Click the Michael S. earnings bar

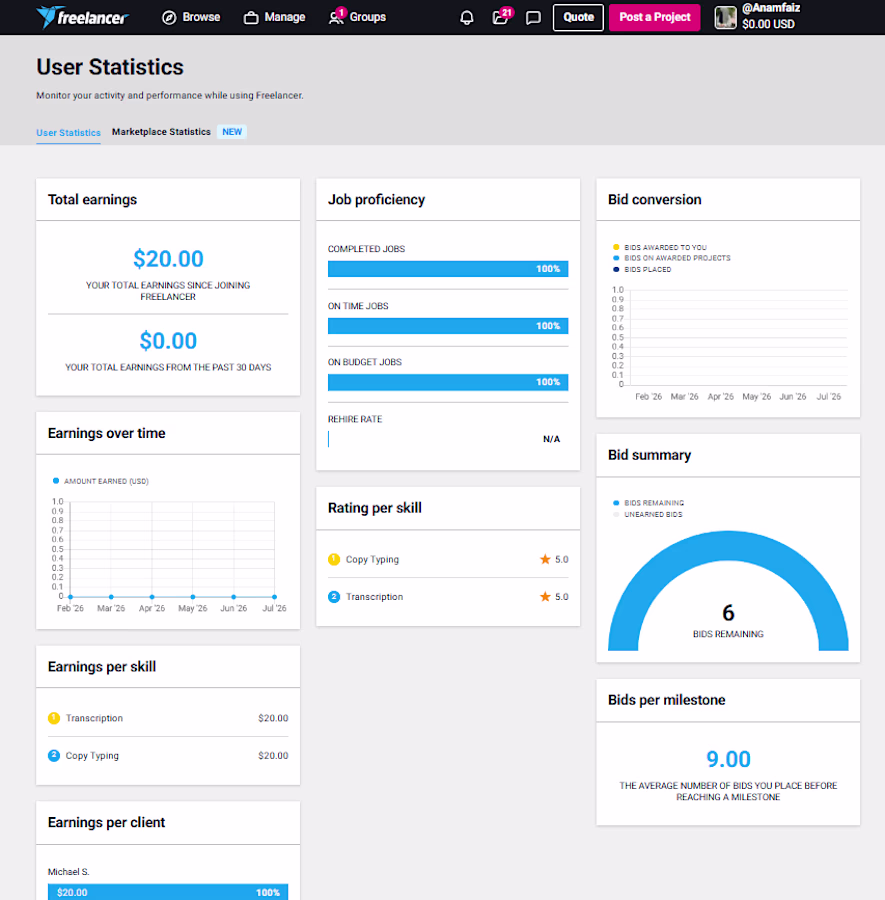click(168, 892)
